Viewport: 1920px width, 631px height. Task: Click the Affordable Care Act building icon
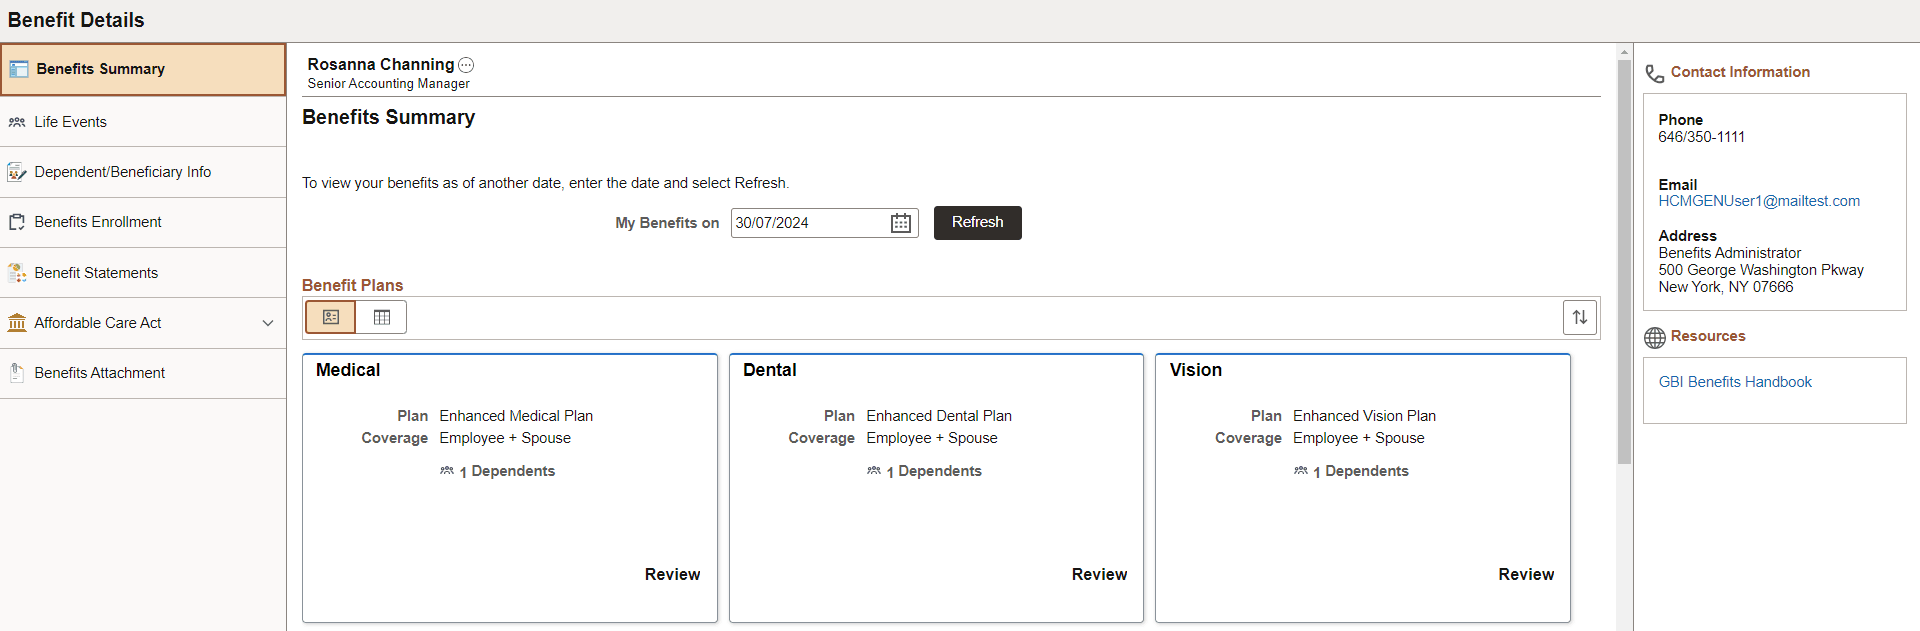pos(17,323)
